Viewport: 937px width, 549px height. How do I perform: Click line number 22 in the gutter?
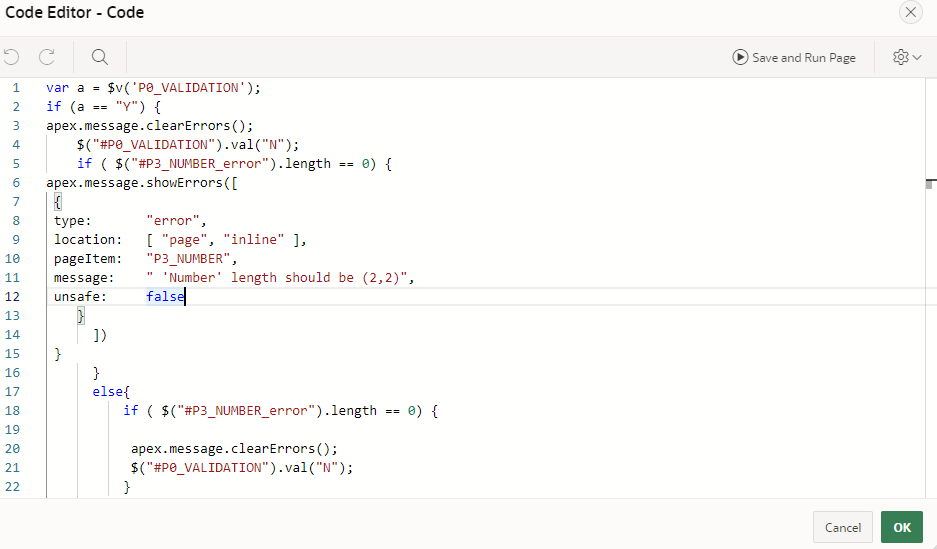coord(13,487)
